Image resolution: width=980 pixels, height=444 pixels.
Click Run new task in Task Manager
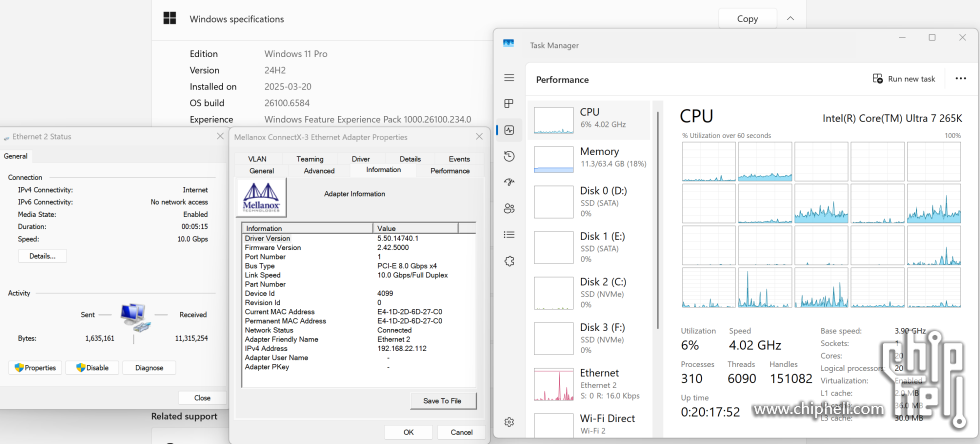tap(904, 79)
